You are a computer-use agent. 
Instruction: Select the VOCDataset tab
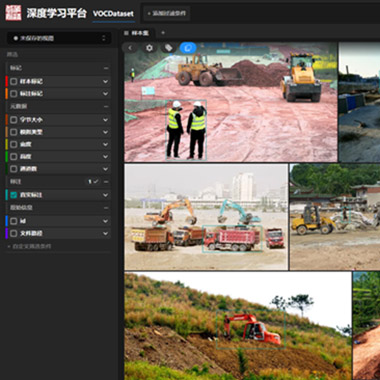113,14
